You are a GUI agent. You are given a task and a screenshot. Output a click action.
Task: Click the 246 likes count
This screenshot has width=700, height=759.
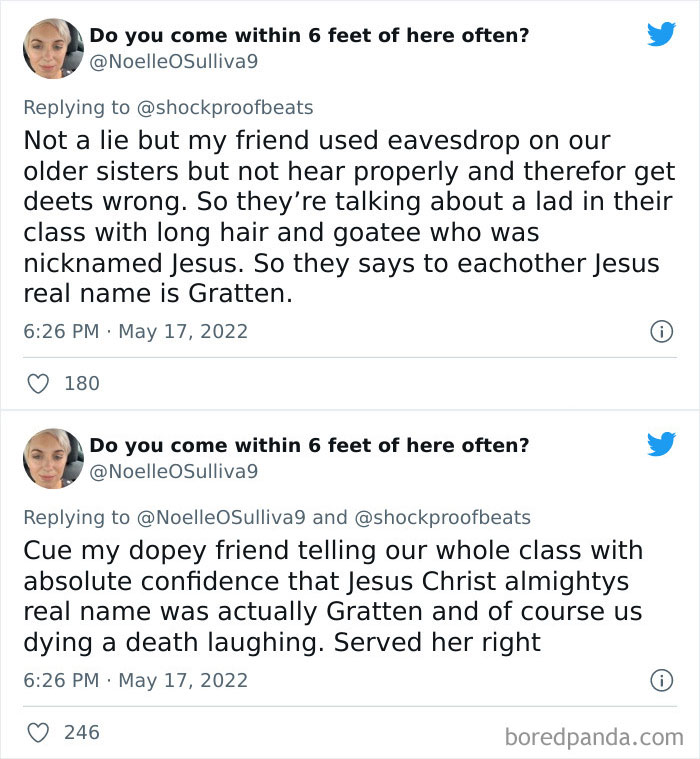(x=82, y=733)
